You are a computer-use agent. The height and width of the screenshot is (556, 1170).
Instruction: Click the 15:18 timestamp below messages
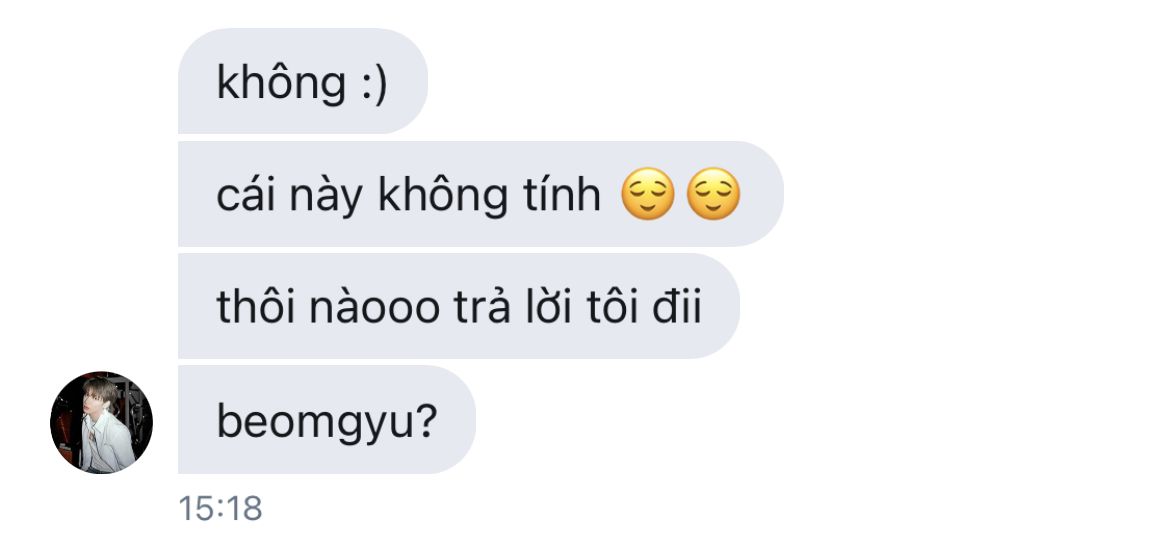point(220,509)
